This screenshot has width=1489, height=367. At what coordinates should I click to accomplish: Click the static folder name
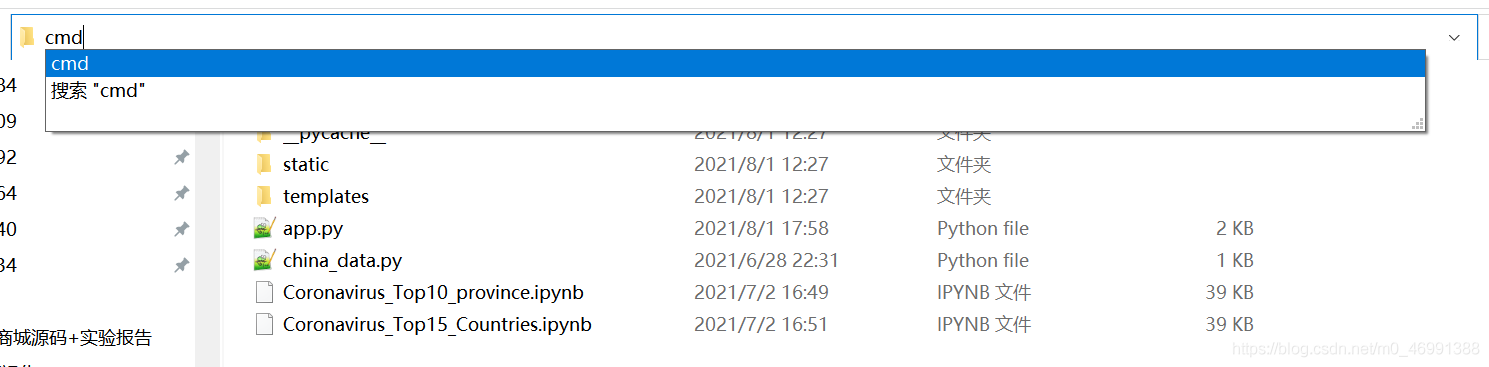tap(306, 164)
